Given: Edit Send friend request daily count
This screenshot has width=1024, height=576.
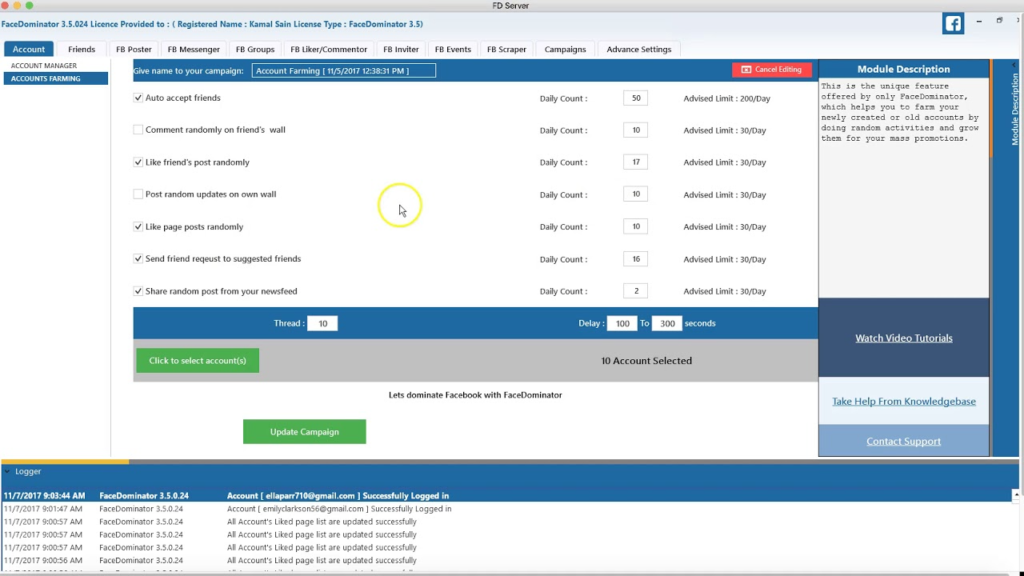Looking at the screenshot, I should pos(635,259).
